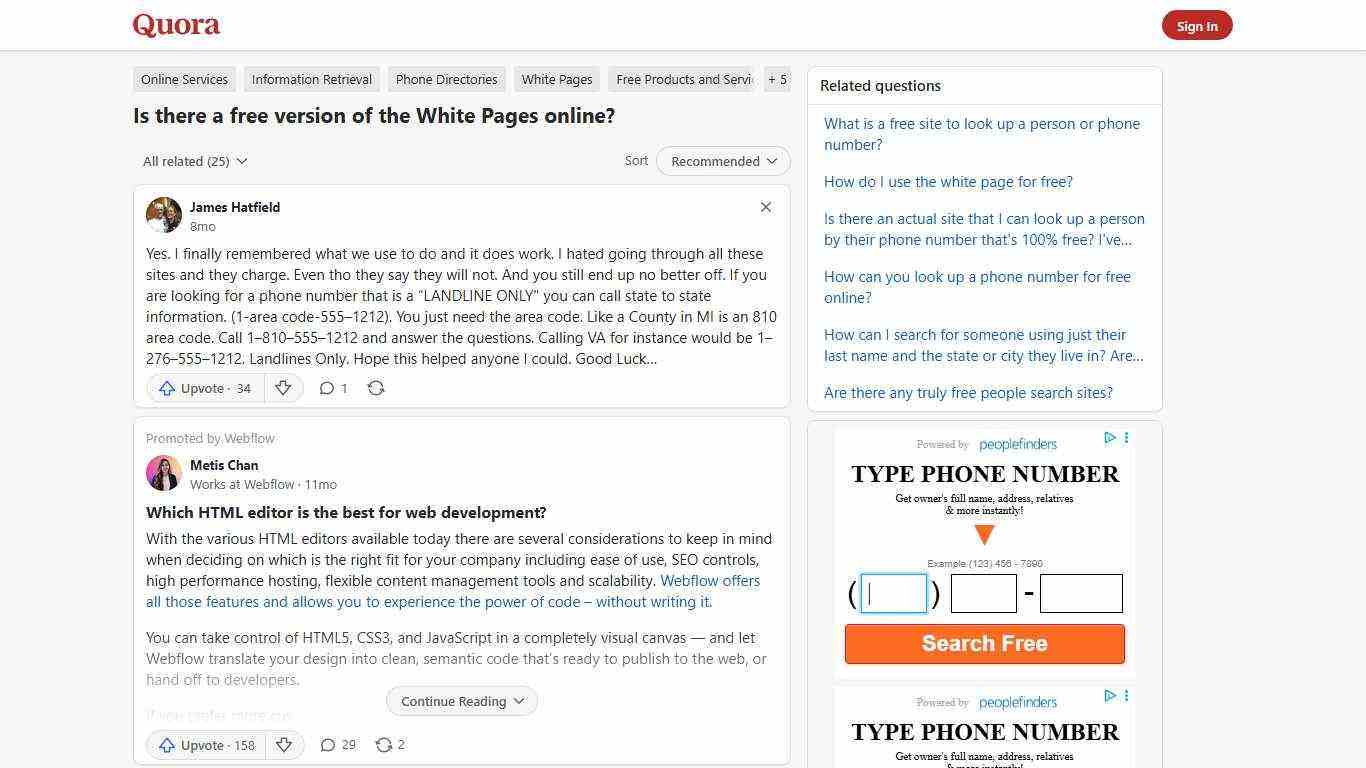
Task: Upvote James Hatfield's answer
Action: [x=203, y=388]
